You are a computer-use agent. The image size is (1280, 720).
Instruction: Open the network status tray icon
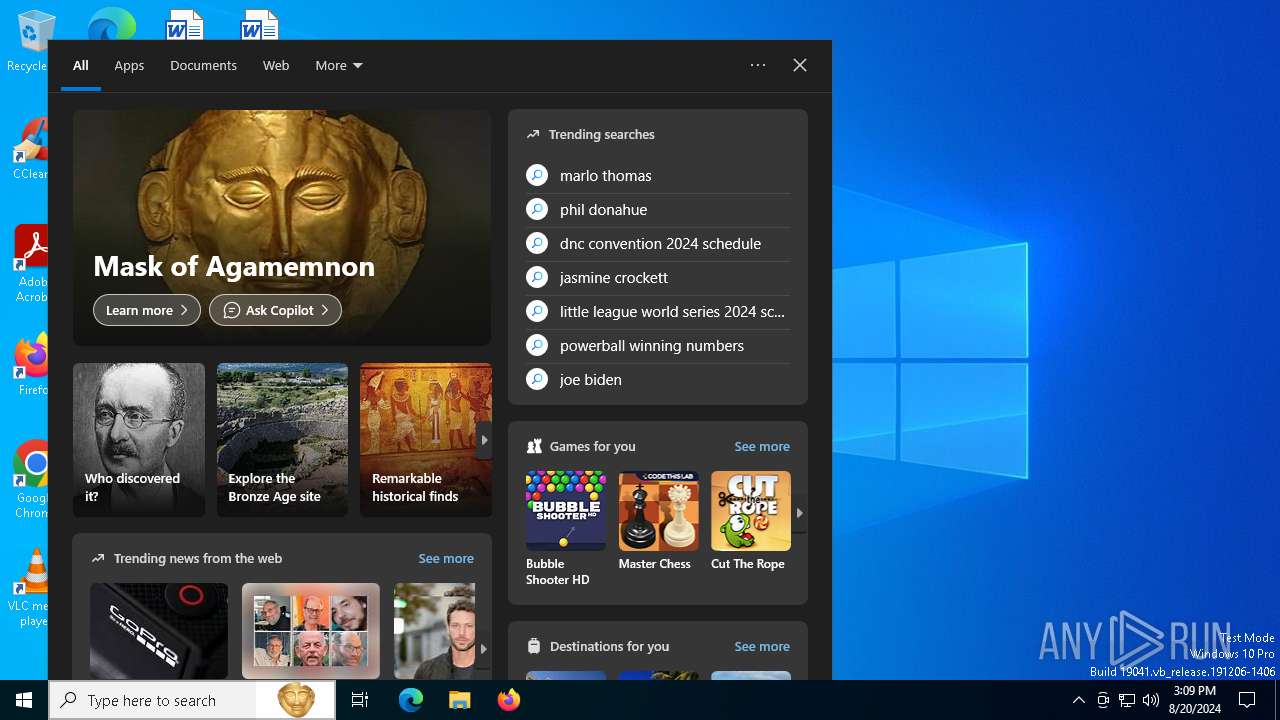(x=1127, y=700)
